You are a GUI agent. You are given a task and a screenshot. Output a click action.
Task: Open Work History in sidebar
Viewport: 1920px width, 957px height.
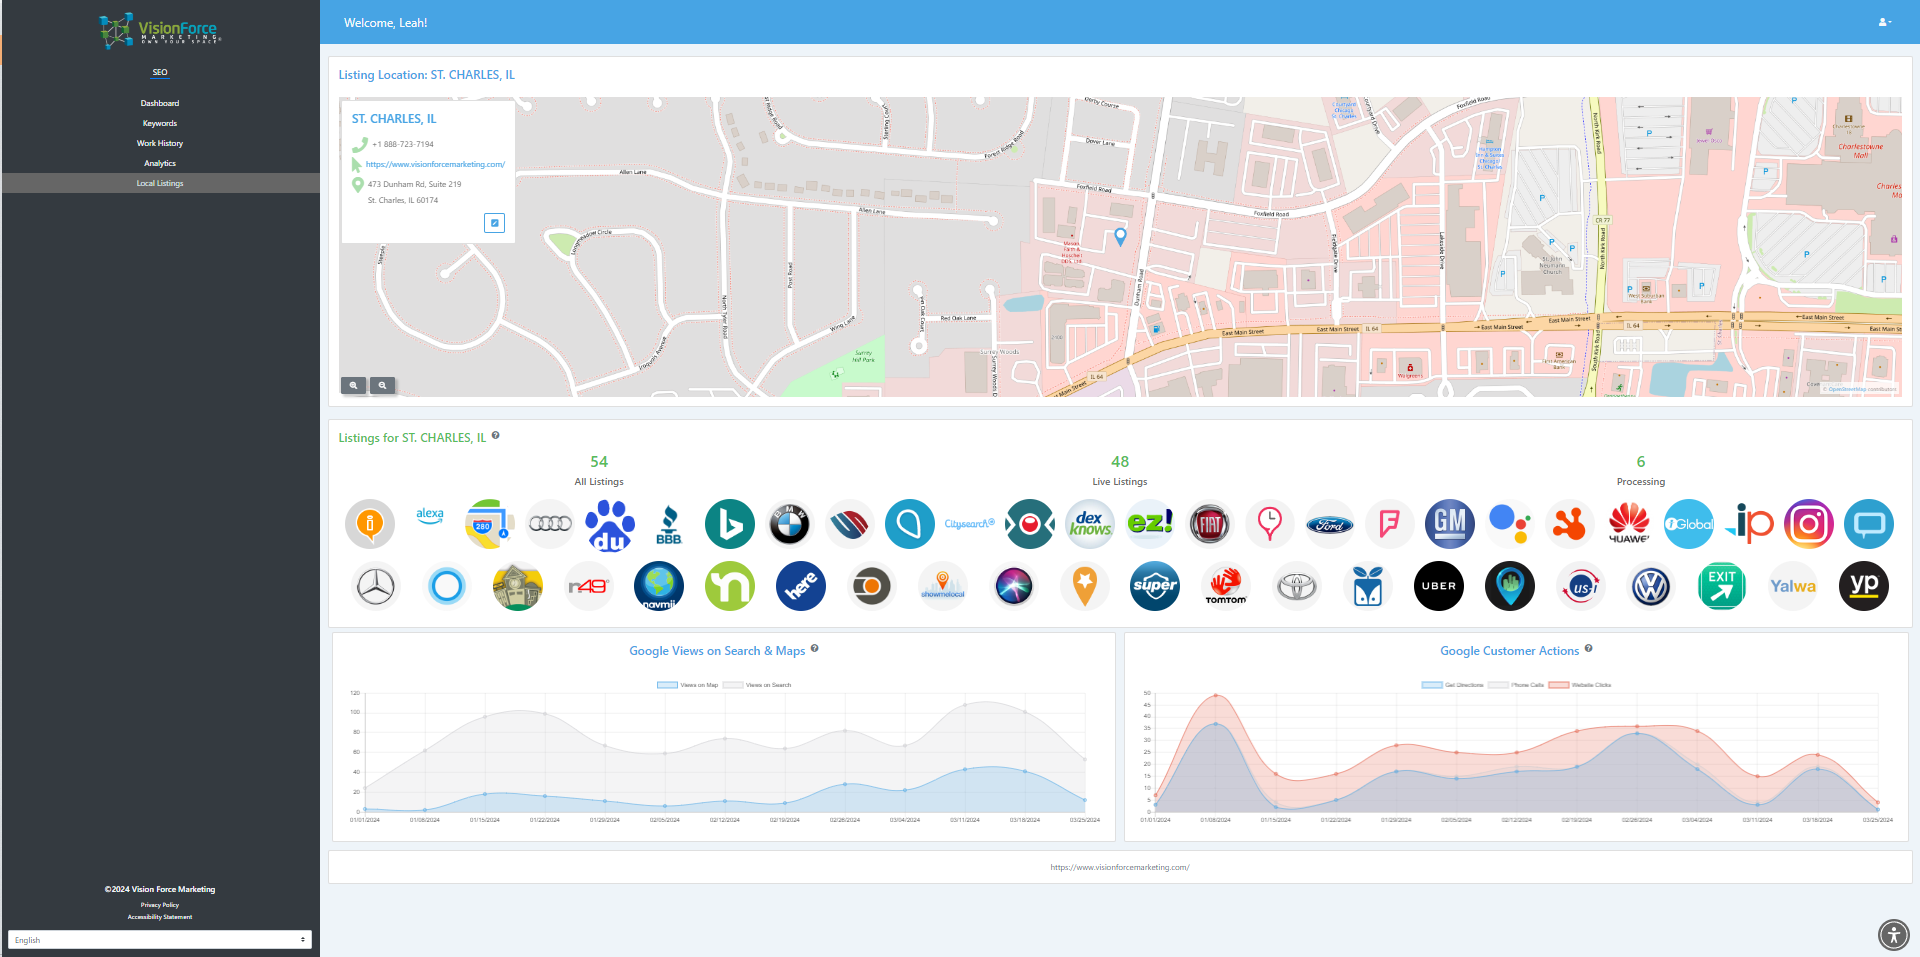[160, 143]
